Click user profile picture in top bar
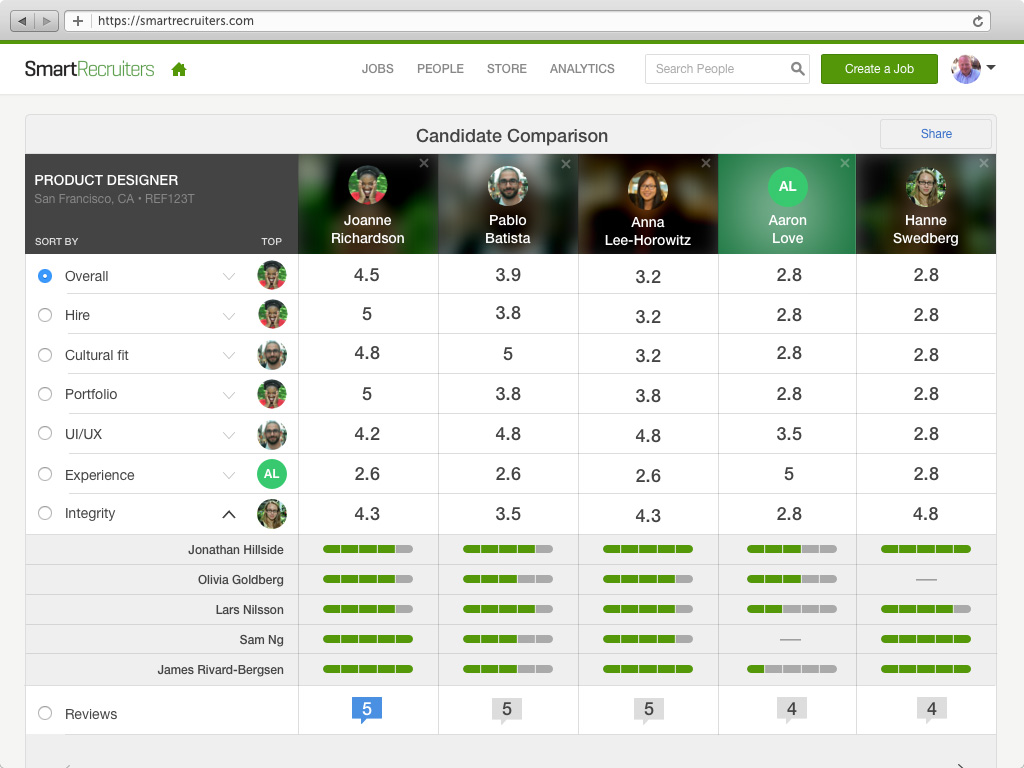Image resolution: width=1024 pixels, height=768 pixels. [x=966, y=69]
